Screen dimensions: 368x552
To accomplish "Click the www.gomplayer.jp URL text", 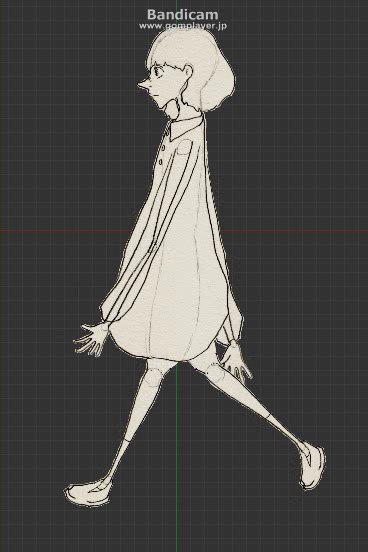I will (x=183, y=26).
